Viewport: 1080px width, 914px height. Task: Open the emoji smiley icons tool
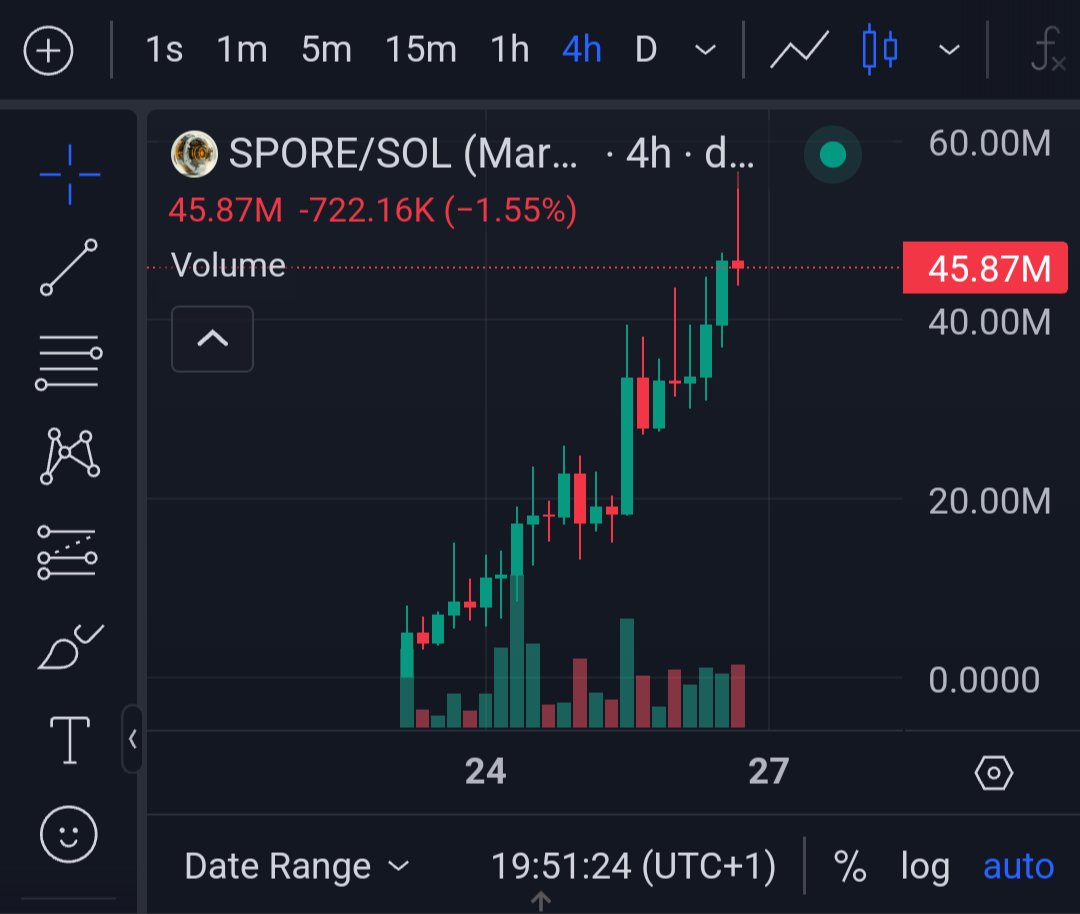point(69,834)
